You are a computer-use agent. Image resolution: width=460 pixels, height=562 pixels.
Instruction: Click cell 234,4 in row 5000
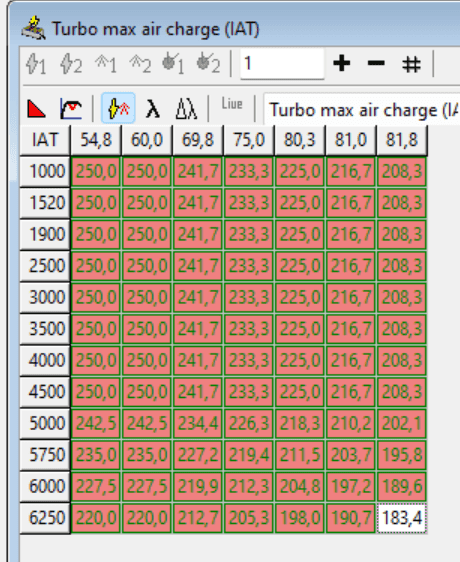(198, 423)
